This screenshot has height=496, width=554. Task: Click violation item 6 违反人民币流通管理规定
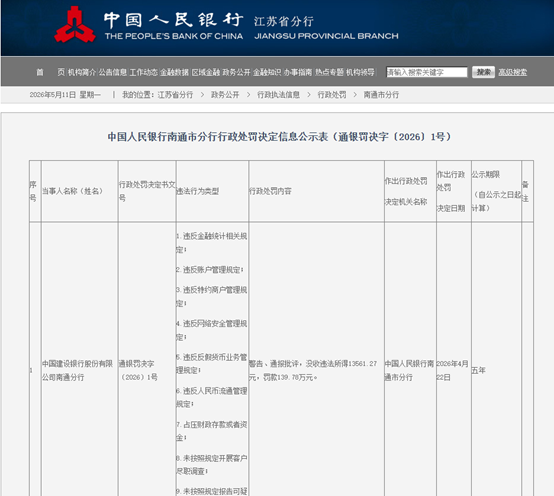click(211, 397)
